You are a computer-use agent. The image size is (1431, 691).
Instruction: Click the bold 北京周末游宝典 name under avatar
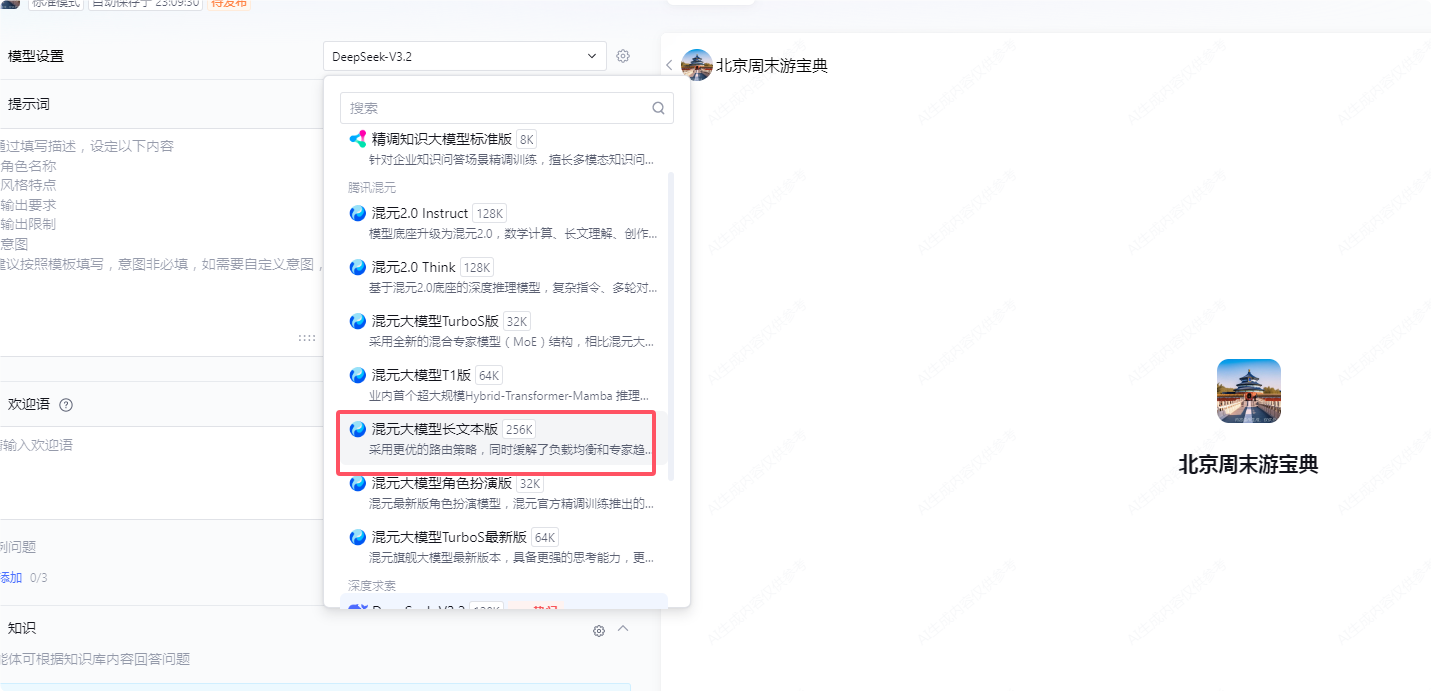[1248, 464]
